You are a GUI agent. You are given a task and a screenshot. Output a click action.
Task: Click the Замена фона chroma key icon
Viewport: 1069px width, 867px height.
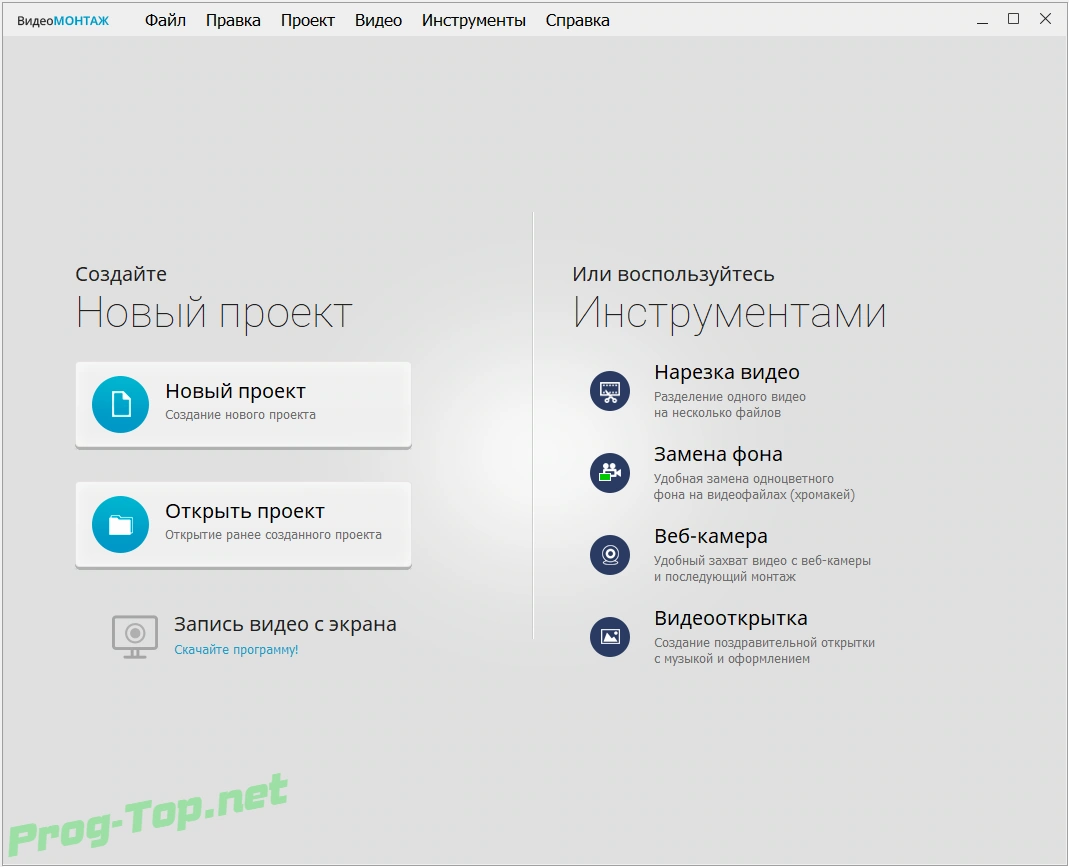coord(609,472)
